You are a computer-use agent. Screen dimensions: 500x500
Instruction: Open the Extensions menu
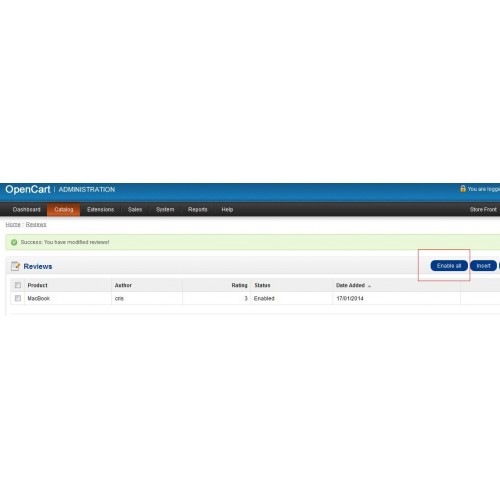pyautogui.click(x=100, y=209)
